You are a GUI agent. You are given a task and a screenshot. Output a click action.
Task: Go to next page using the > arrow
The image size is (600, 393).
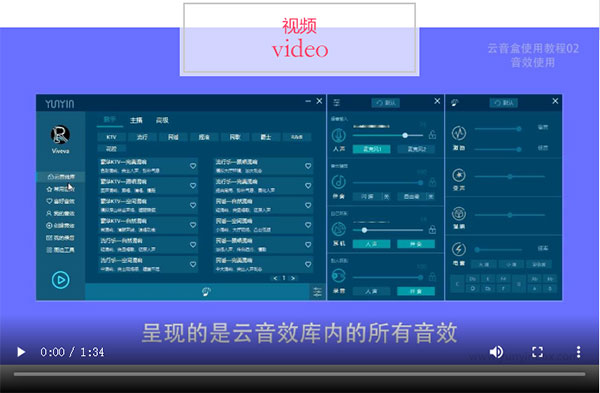293,278
